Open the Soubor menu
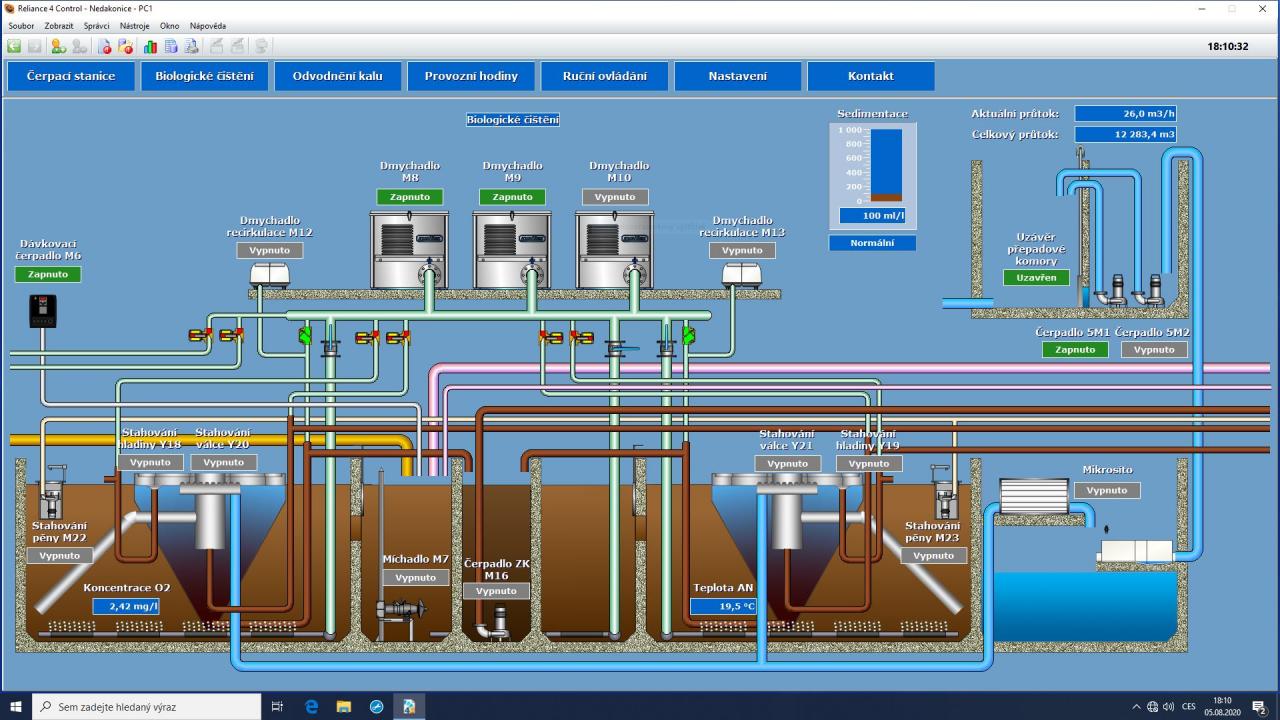The image size is (1280, 720). pos(21,26)
